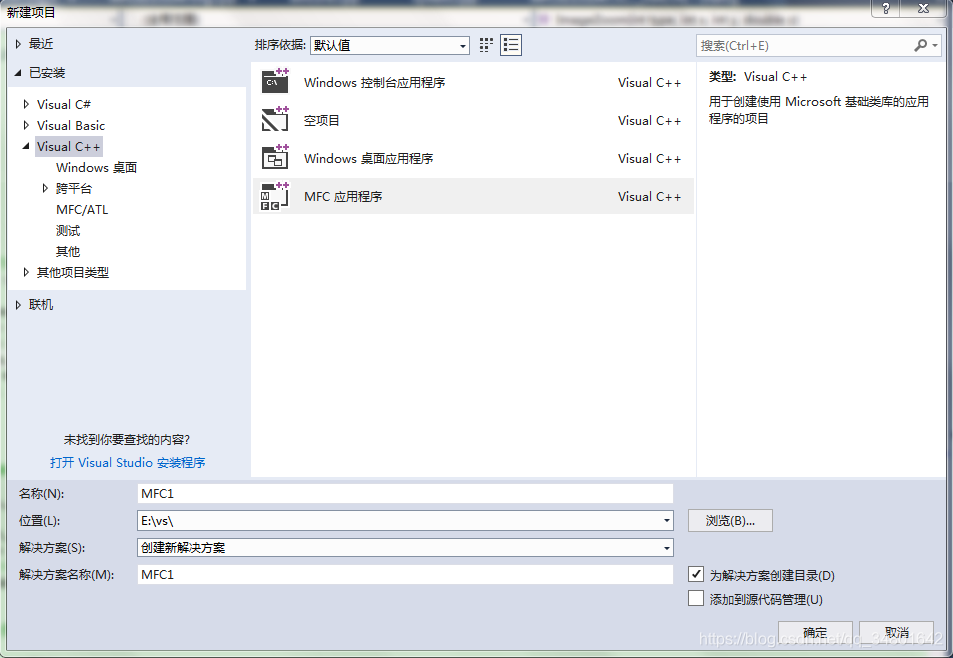
Task: Open the solution 创建新解决方案 dropdown
Action: click(666, 548)
